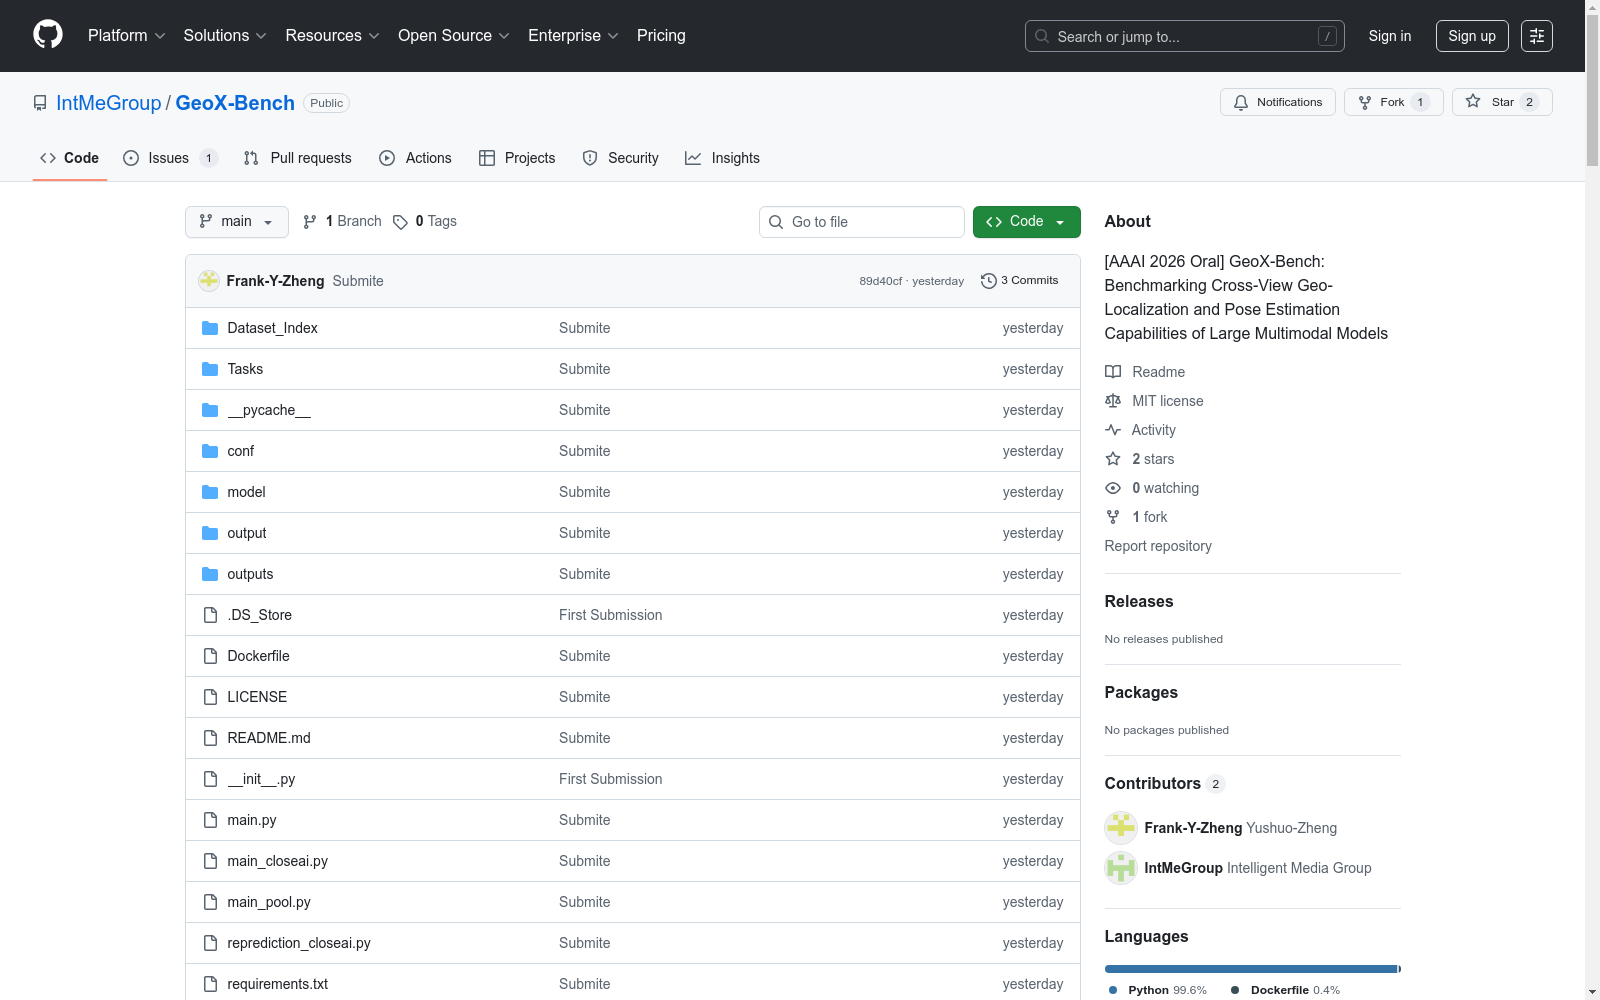Click the LICENSE file icon

(210, 697)
